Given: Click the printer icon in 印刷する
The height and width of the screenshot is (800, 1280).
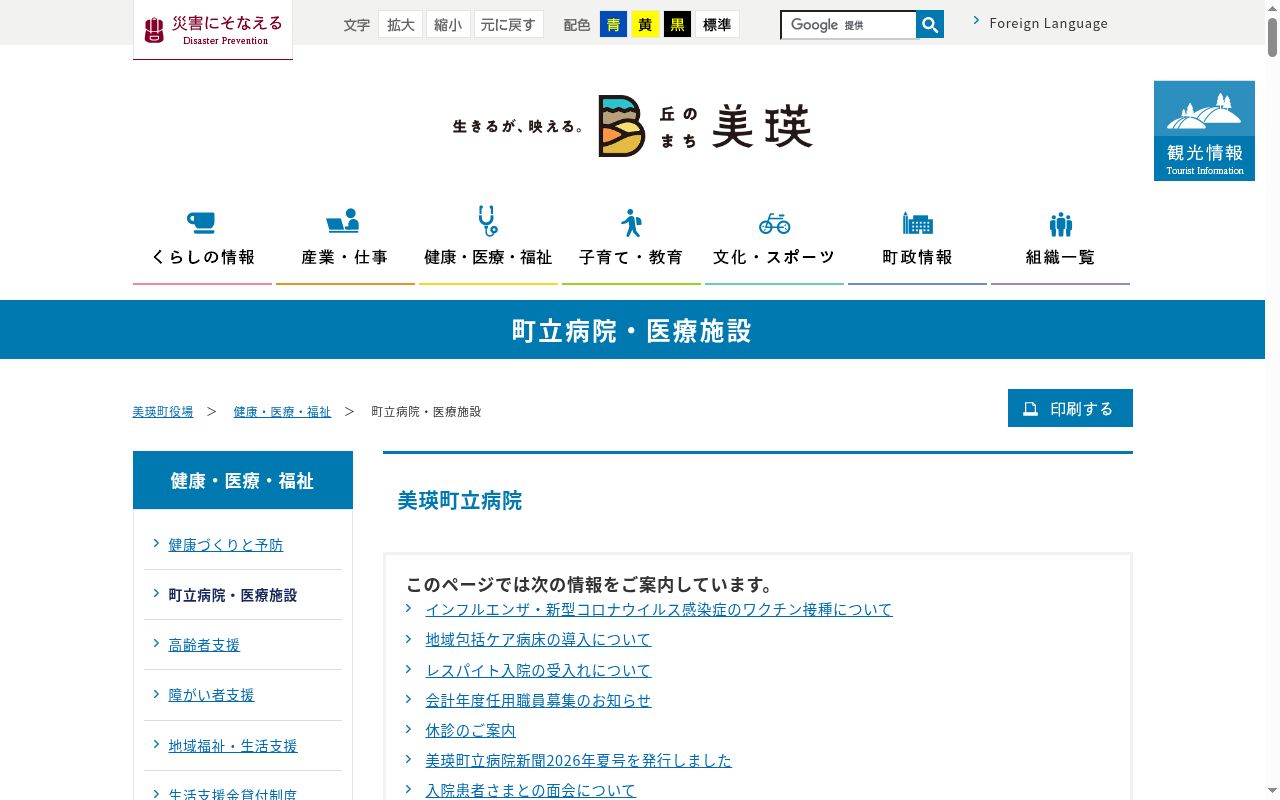Looking at the screenshot, I should click(x=1030, y=409).
